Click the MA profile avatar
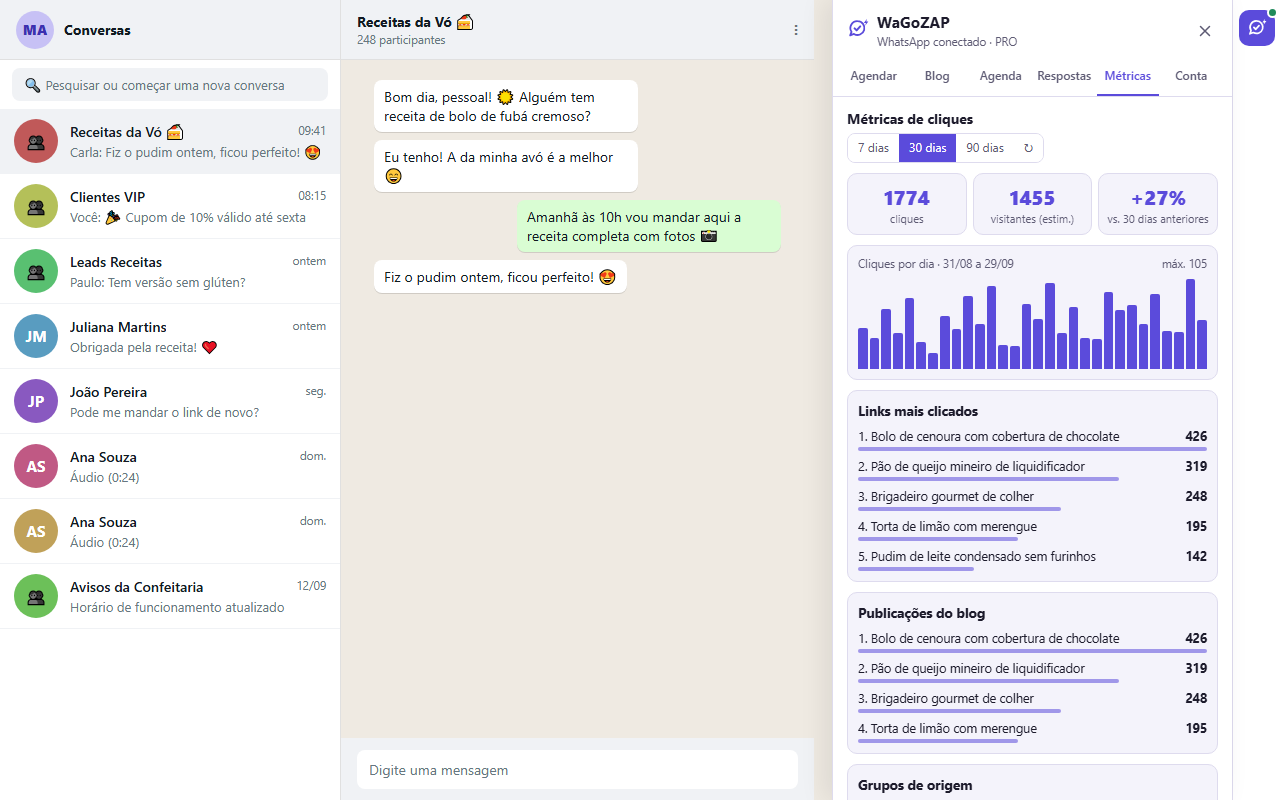1280x800 pixels. click(x=35, y=30)
